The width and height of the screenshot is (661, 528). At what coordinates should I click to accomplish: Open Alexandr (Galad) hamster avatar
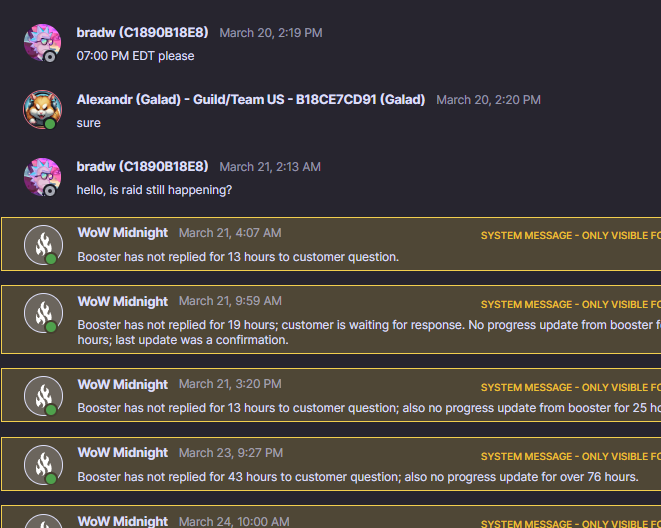[x=43, y=110]
